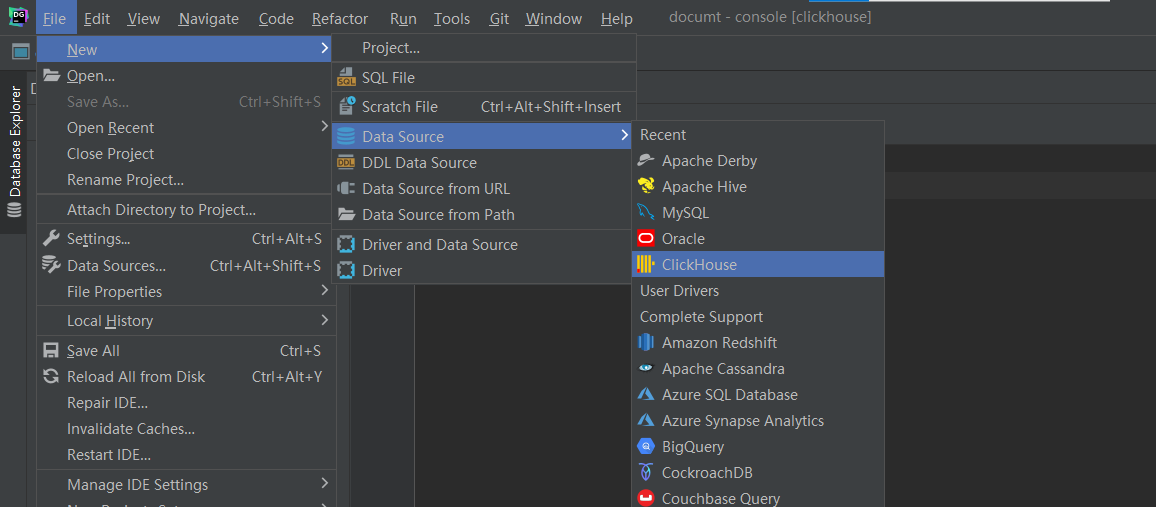Expand the File Properties submenu arrow
This screenshot has width=1156, height=507.
point(325,291)
